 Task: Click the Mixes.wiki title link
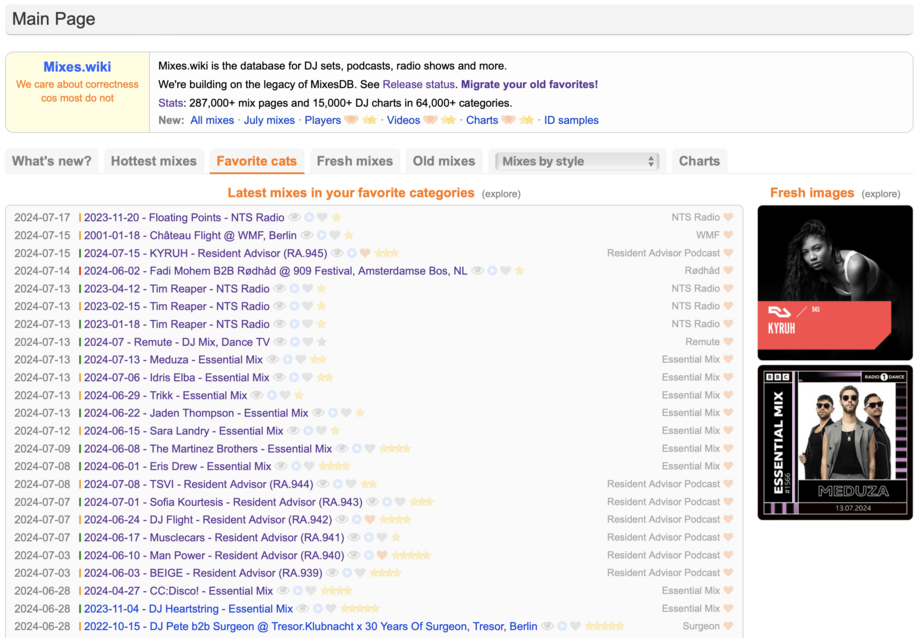click(x=77, y=67)
